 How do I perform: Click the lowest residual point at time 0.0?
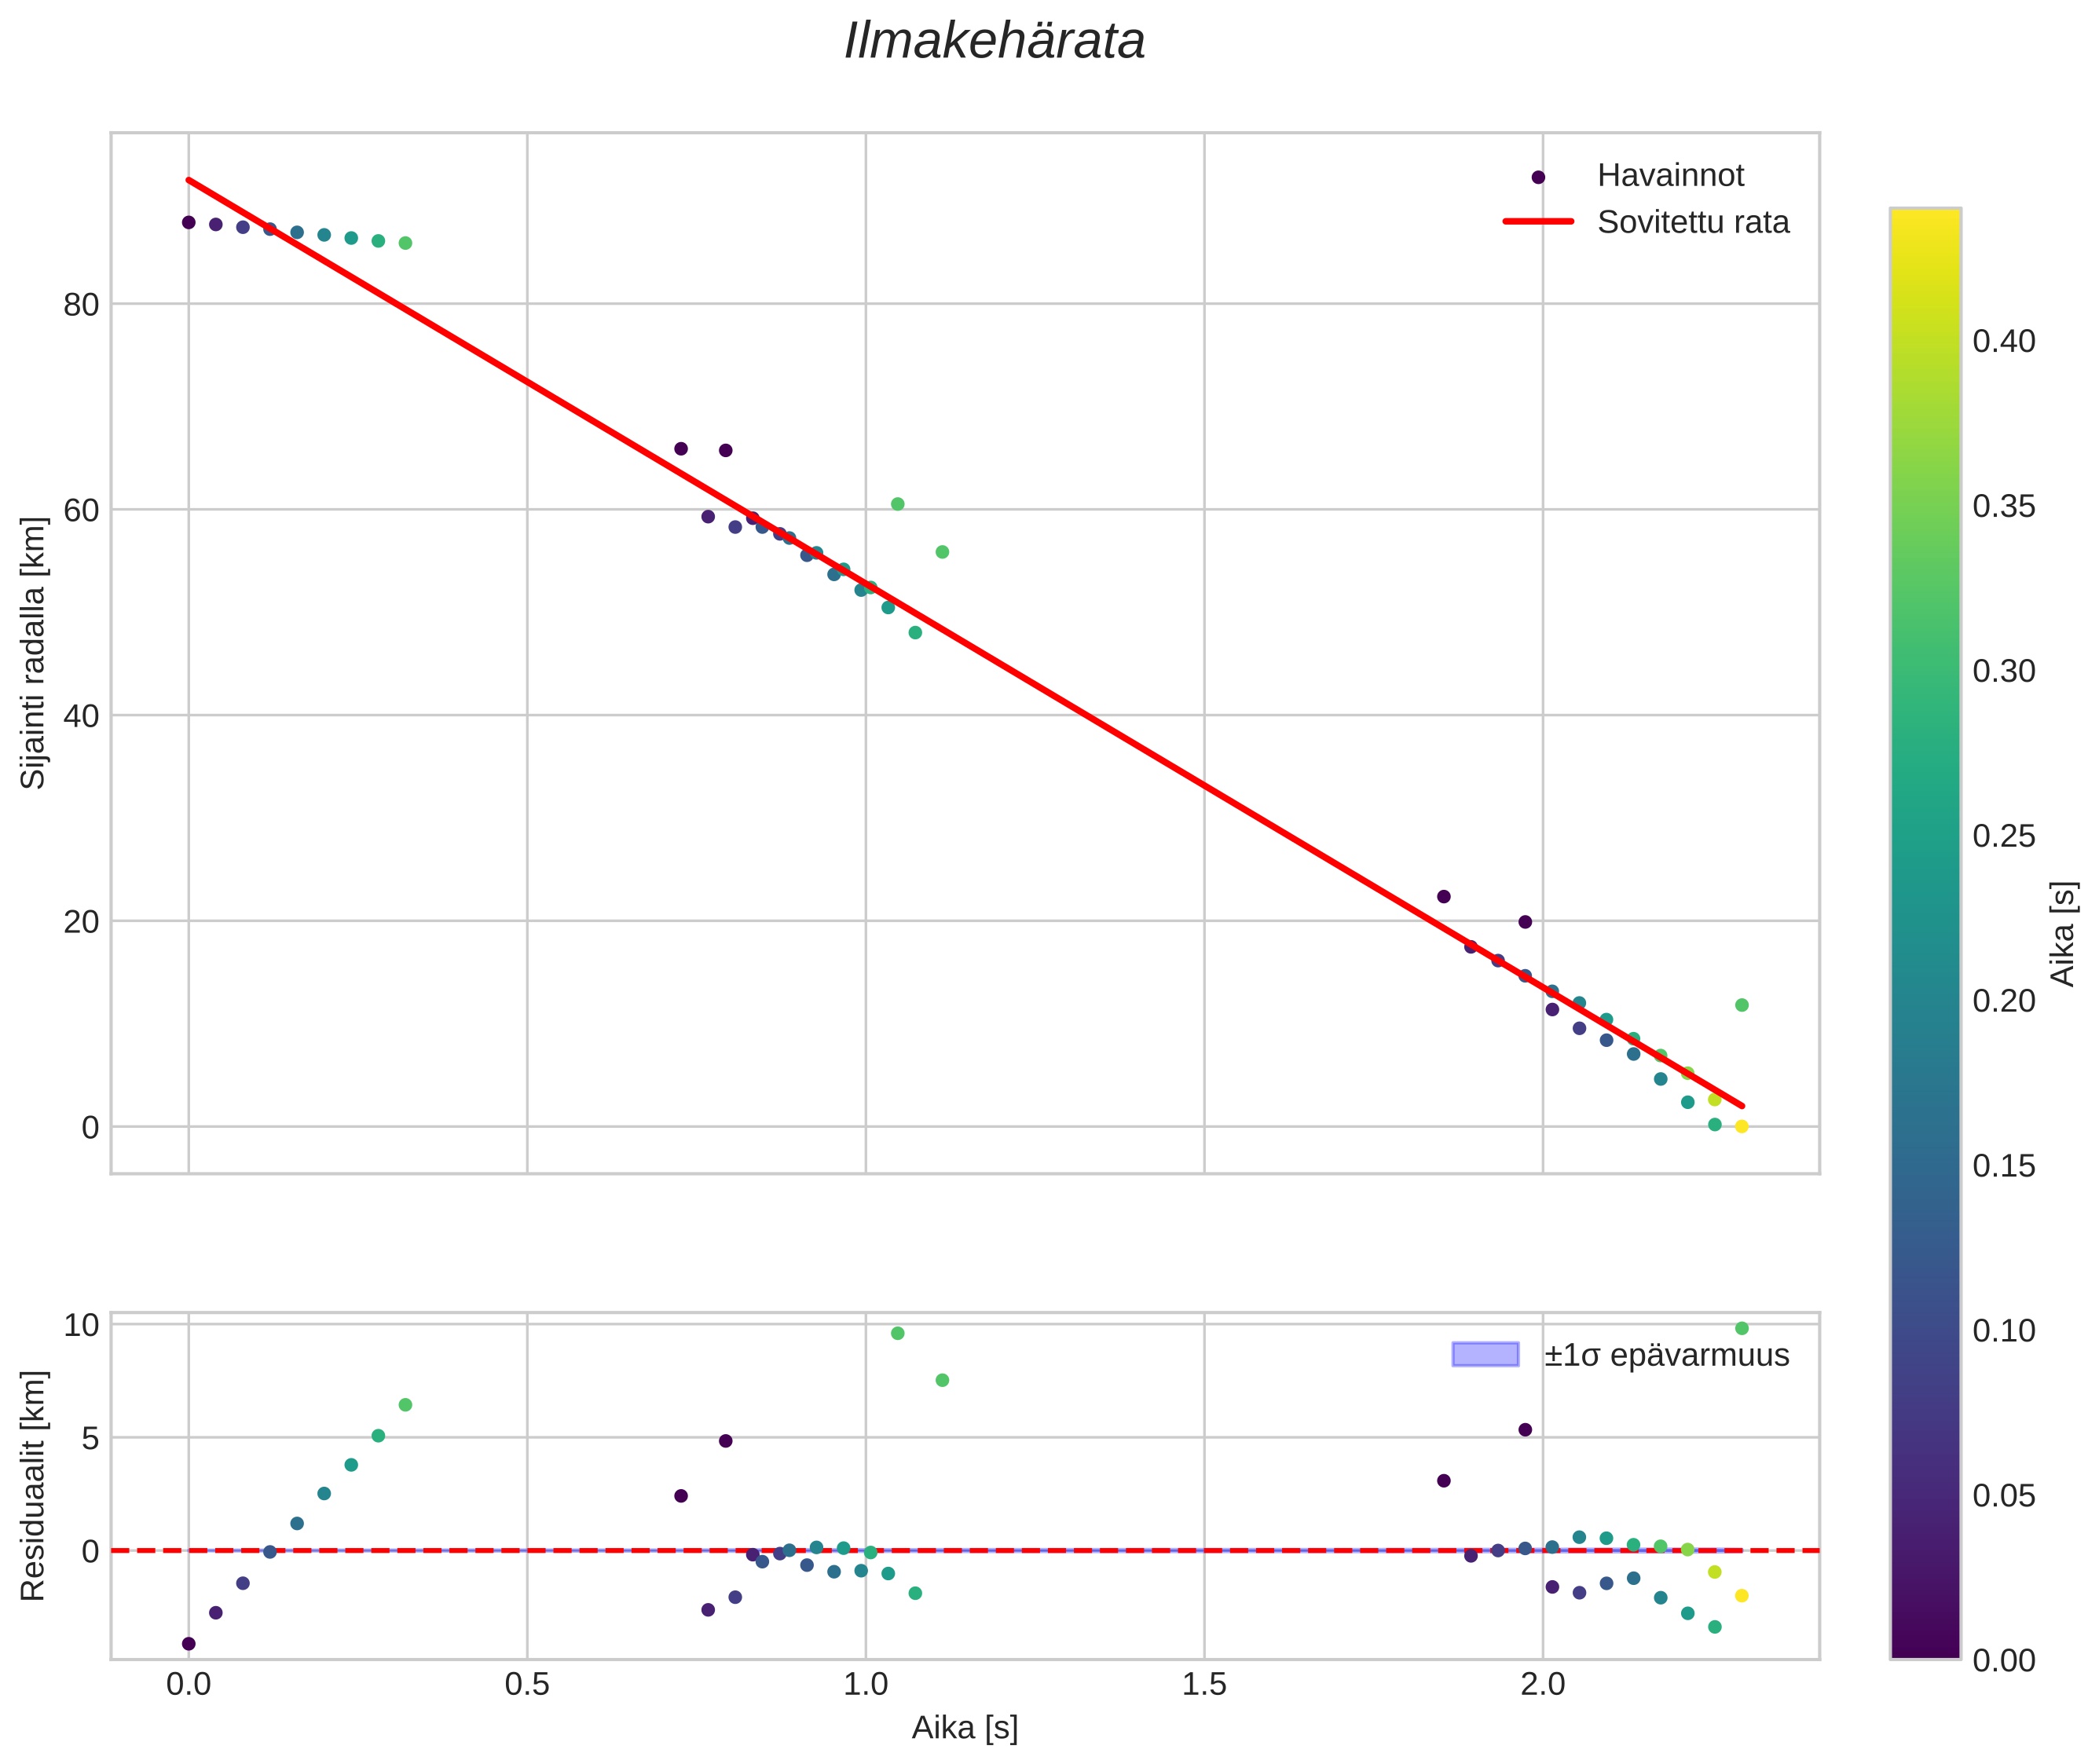point(188,1643)
